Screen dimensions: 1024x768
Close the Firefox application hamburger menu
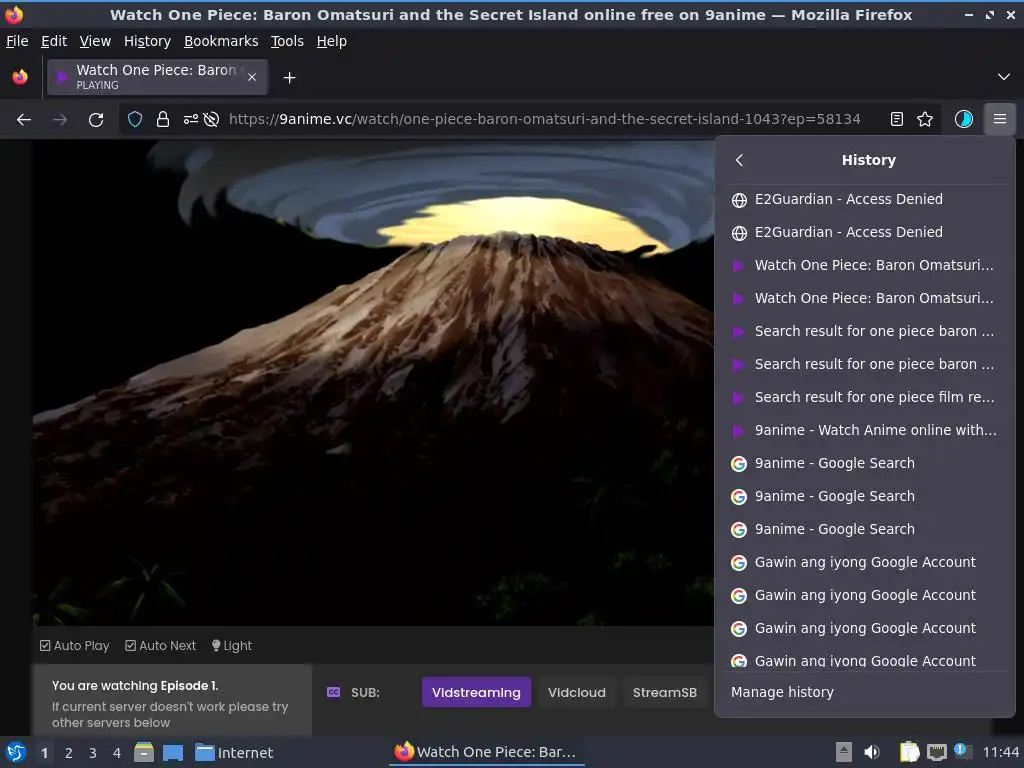(1000, 120)
